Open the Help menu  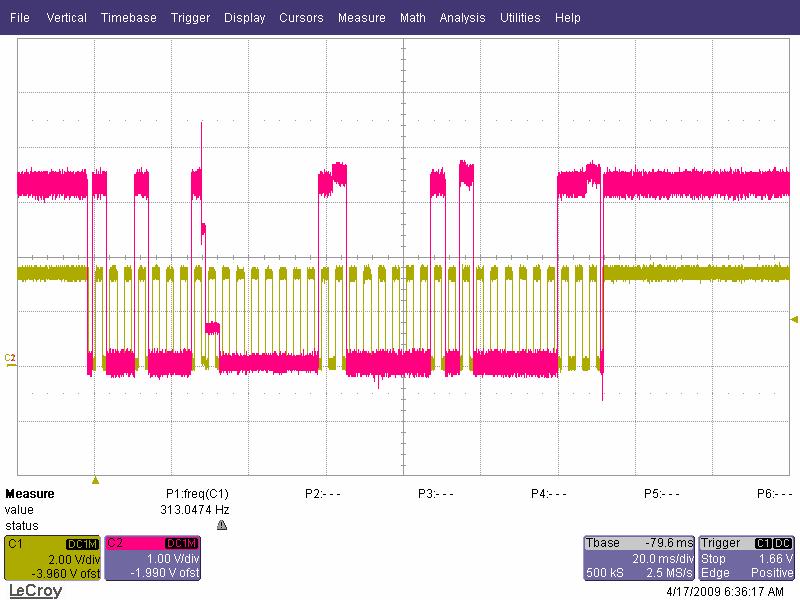click(x=568, y=17)
